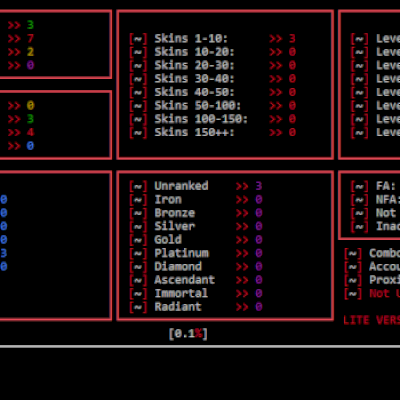
Task: Select the Skins 10-20 label
Action: click(195, 52)
